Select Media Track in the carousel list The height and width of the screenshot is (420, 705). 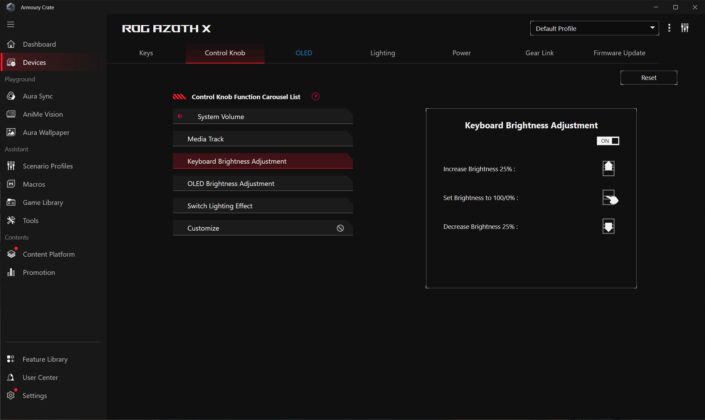(x=263, y=139)
